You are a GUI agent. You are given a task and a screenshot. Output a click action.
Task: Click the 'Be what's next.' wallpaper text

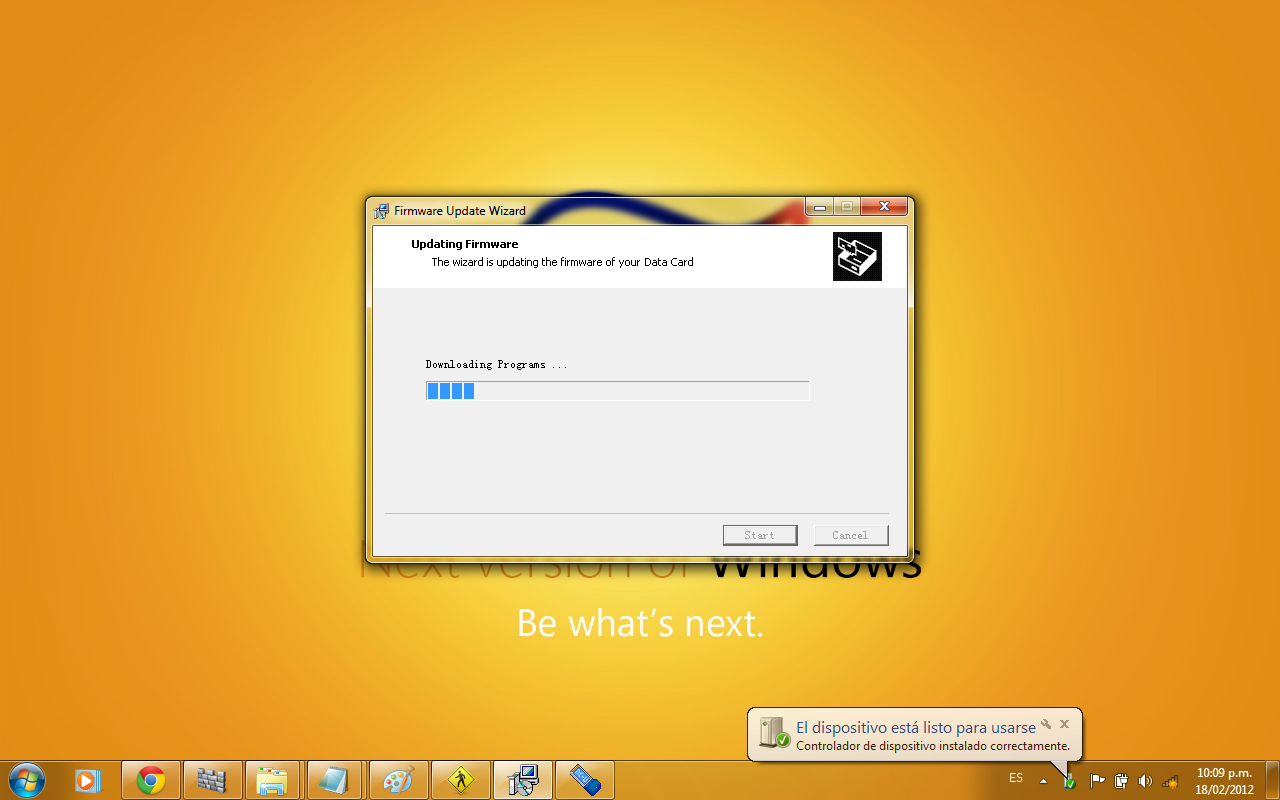[x=640, y=624]
